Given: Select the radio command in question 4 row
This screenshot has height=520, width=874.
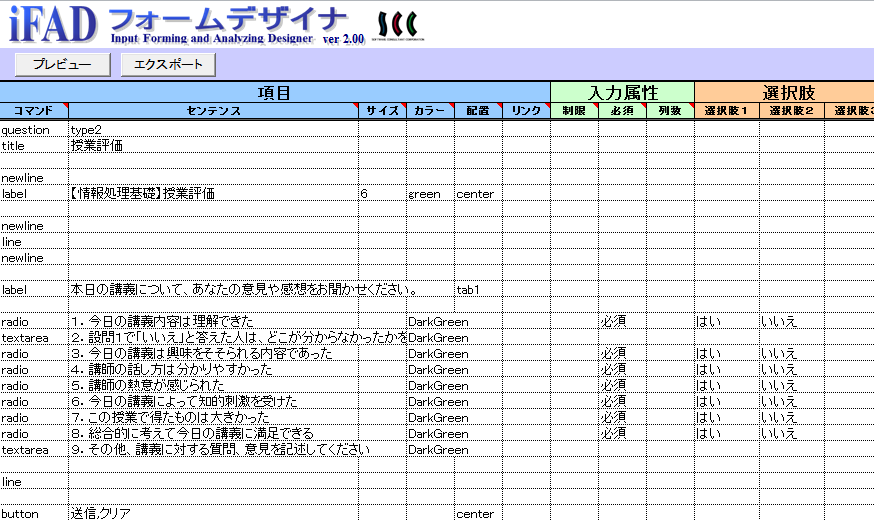Looking at the screenshot, I should (x=34, y=370).
